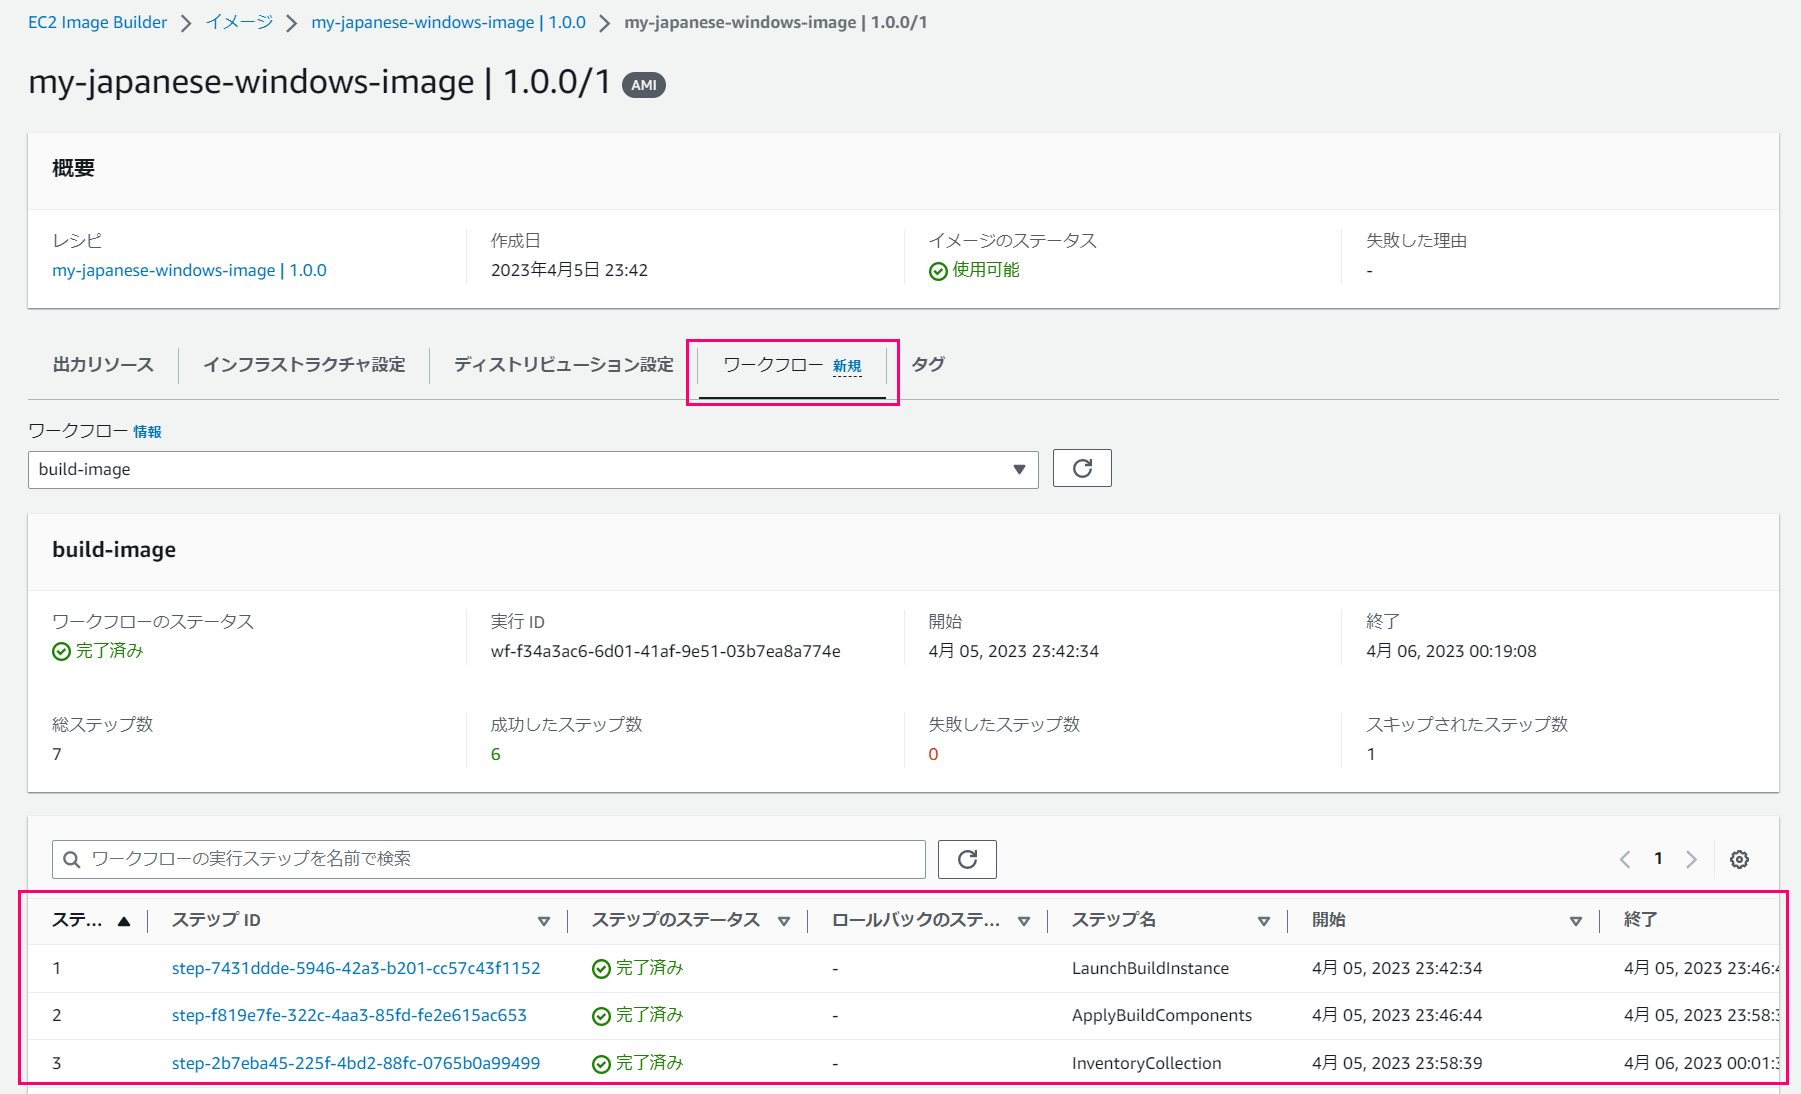Click ApplyBuildComponents step name cell
Screen dimensions: 1801x1094
pyautogui.click(x=1162, y=1015)
